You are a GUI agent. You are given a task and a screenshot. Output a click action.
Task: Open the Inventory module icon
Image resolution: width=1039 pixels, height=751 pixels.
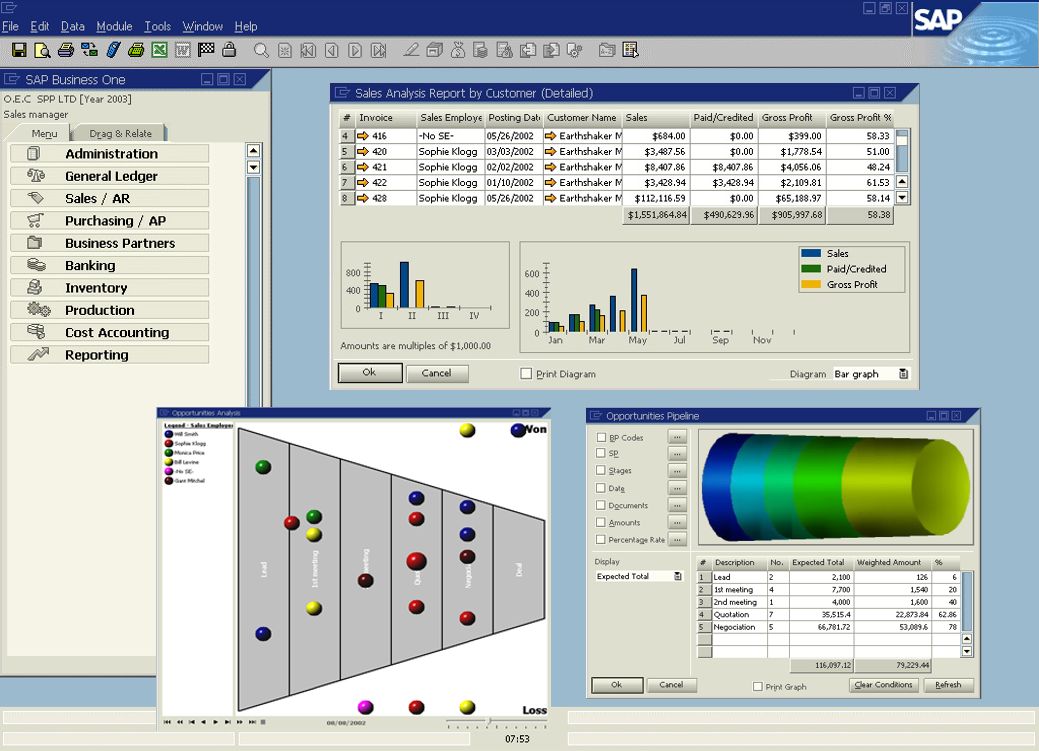pos(36,288)
